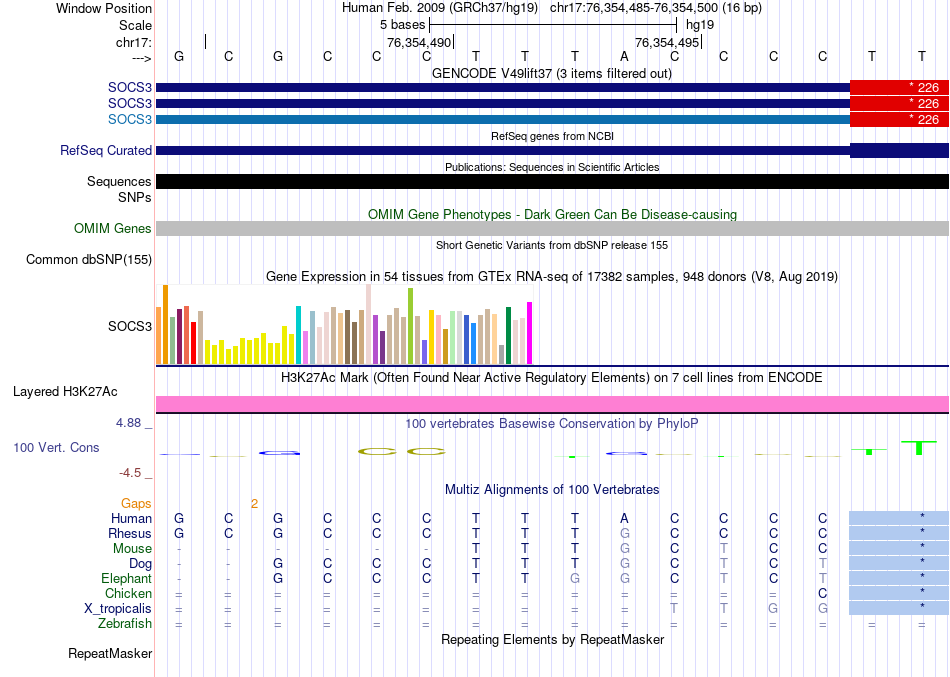
Task: Click the gray OMIM Genes bar
Action: coord(552,228)
